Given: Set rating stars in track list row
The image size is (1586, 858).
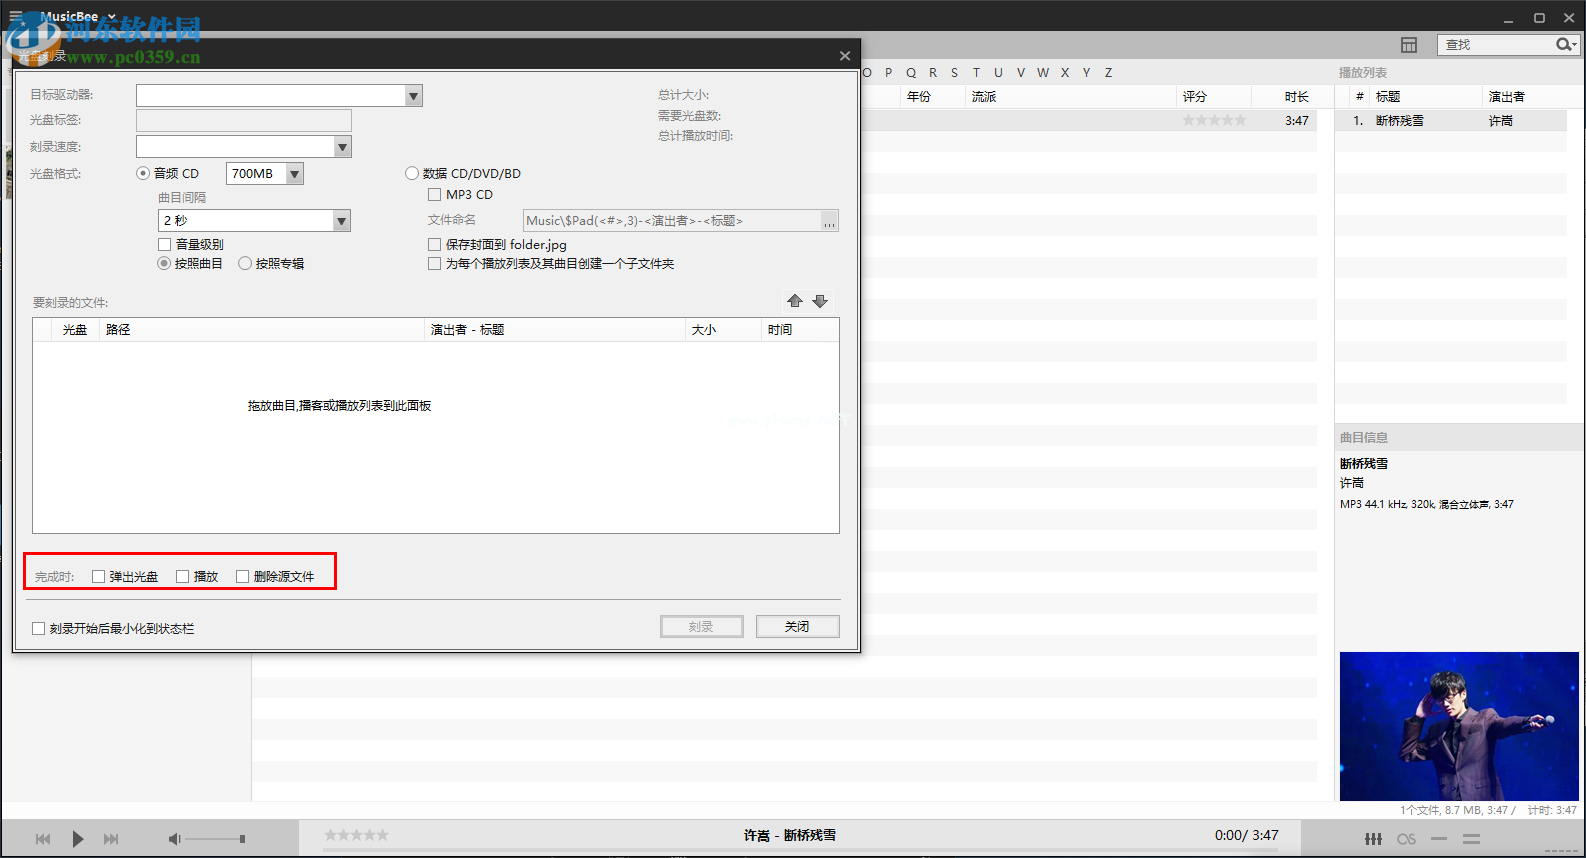Looking at the screenshot, I should (1214, 120).
